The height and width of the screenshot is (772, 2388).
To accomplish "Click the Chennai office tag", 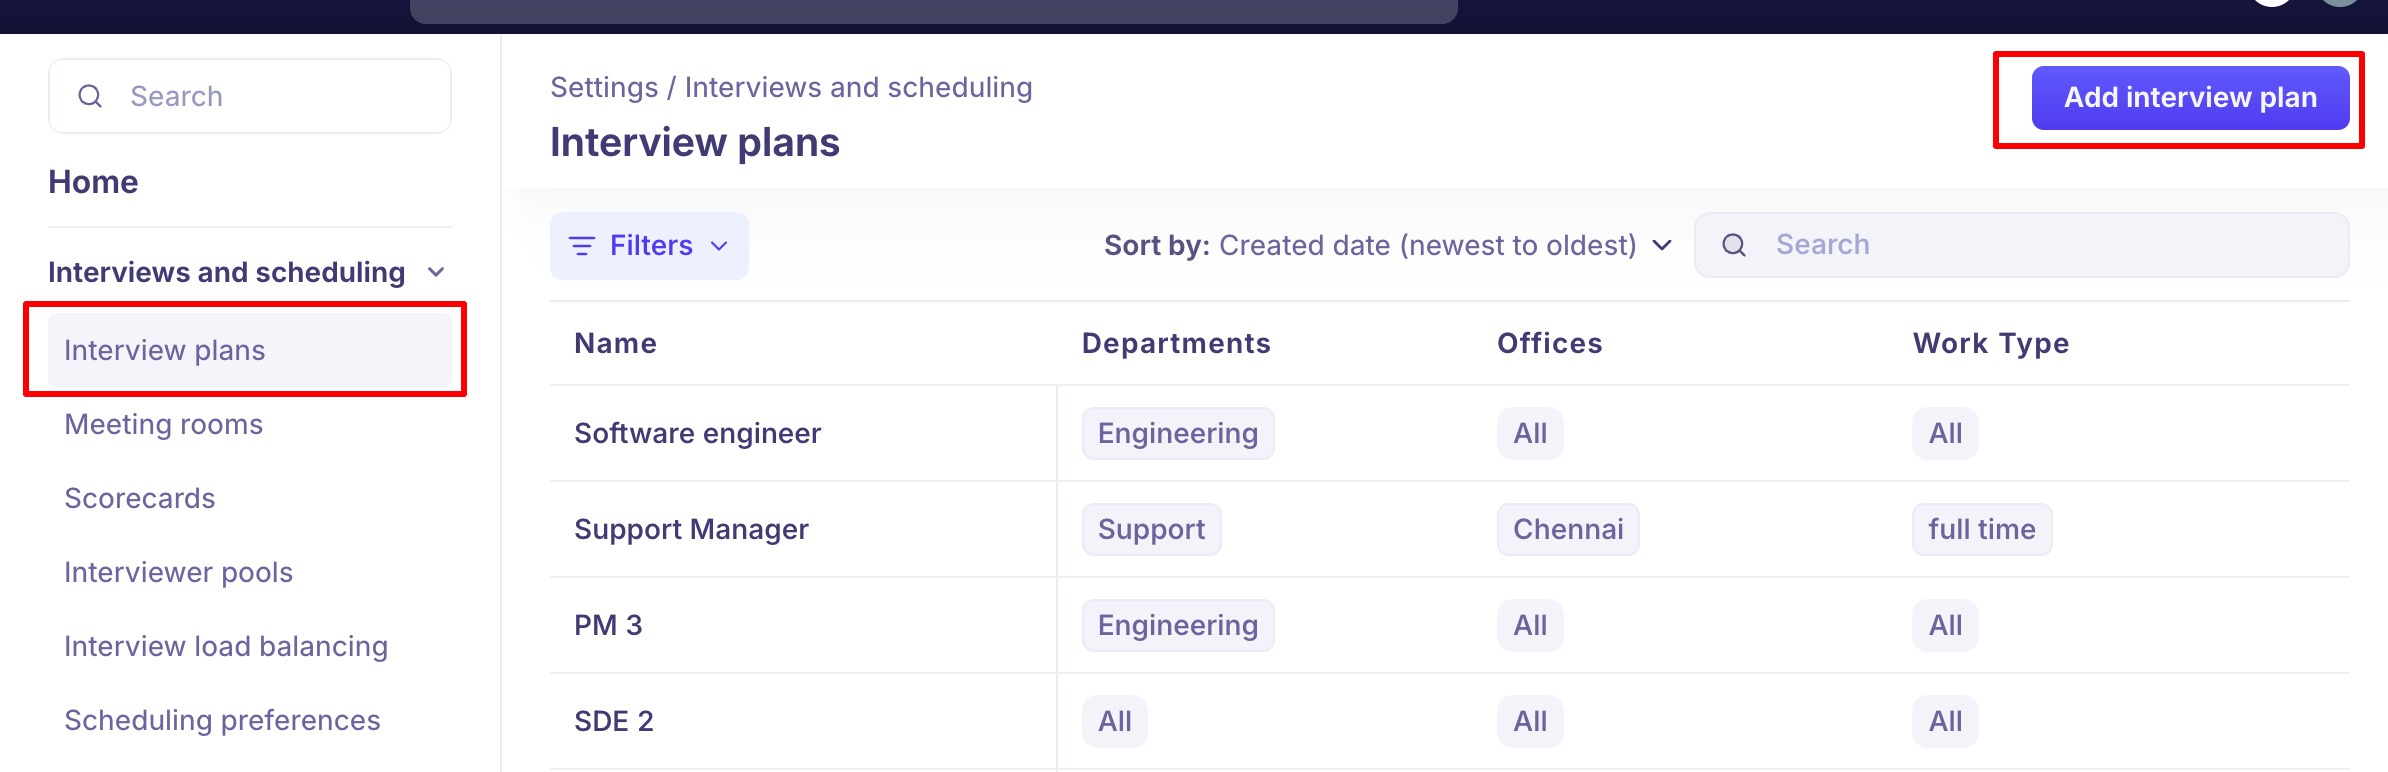I will tap(1567, 529).
